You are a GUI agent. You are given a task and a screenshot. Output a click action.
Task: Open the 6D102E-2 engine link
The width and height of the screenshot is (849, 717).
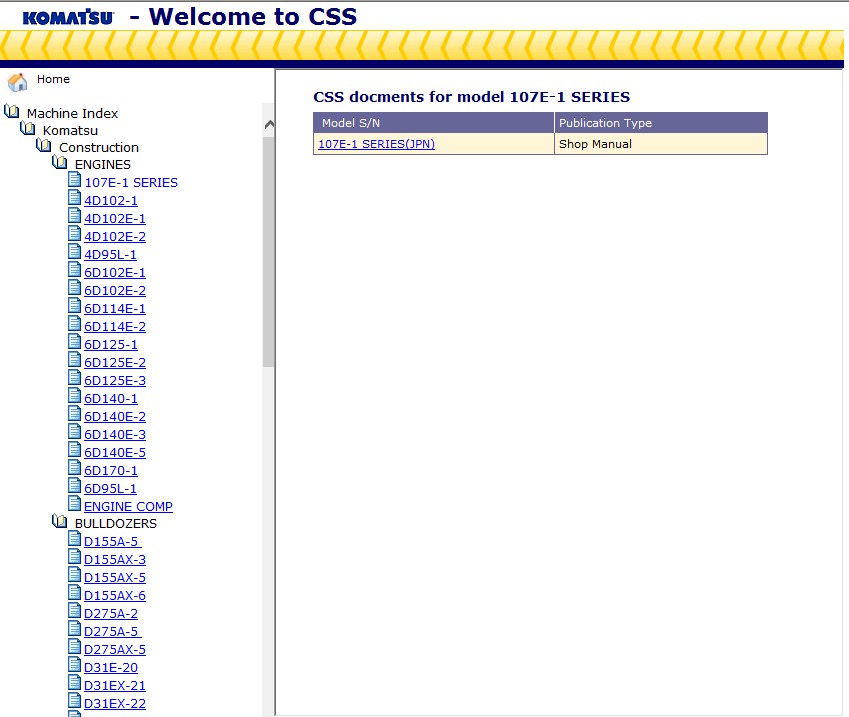pyautogui.click(x=115, y=290)
